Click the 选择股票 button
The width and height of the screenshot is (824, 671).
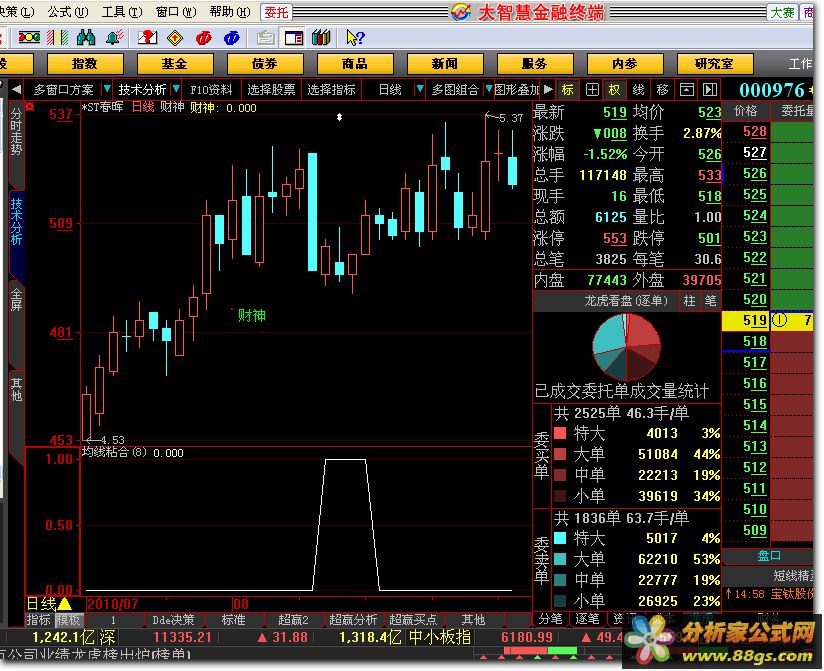(x=271, y=90)
